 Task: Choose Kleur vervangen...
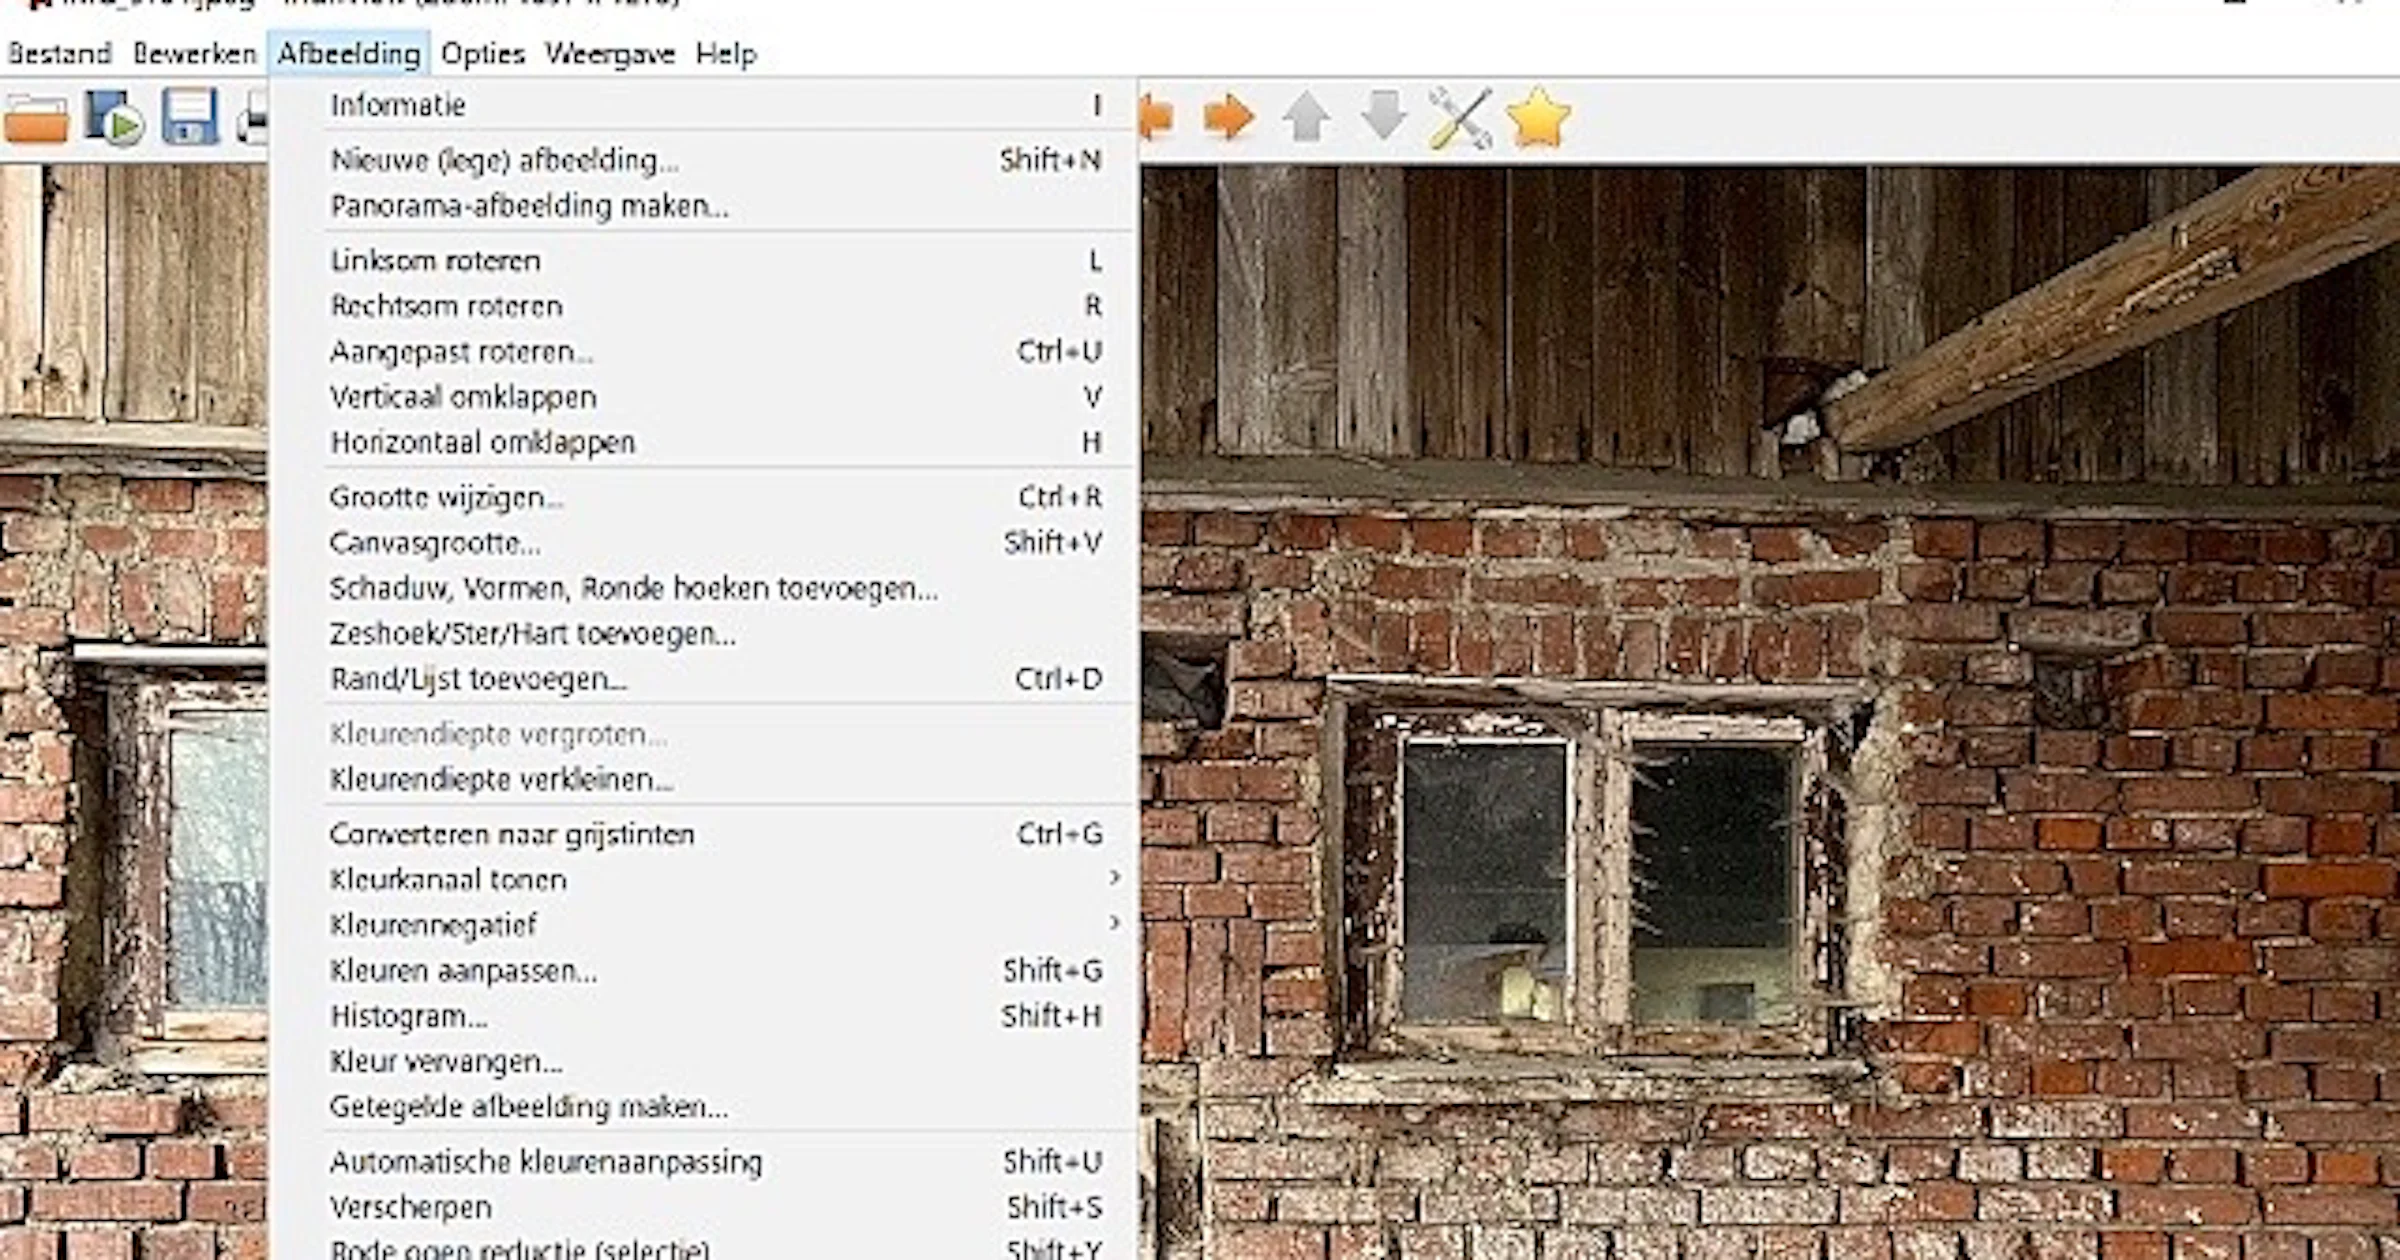704,1061
